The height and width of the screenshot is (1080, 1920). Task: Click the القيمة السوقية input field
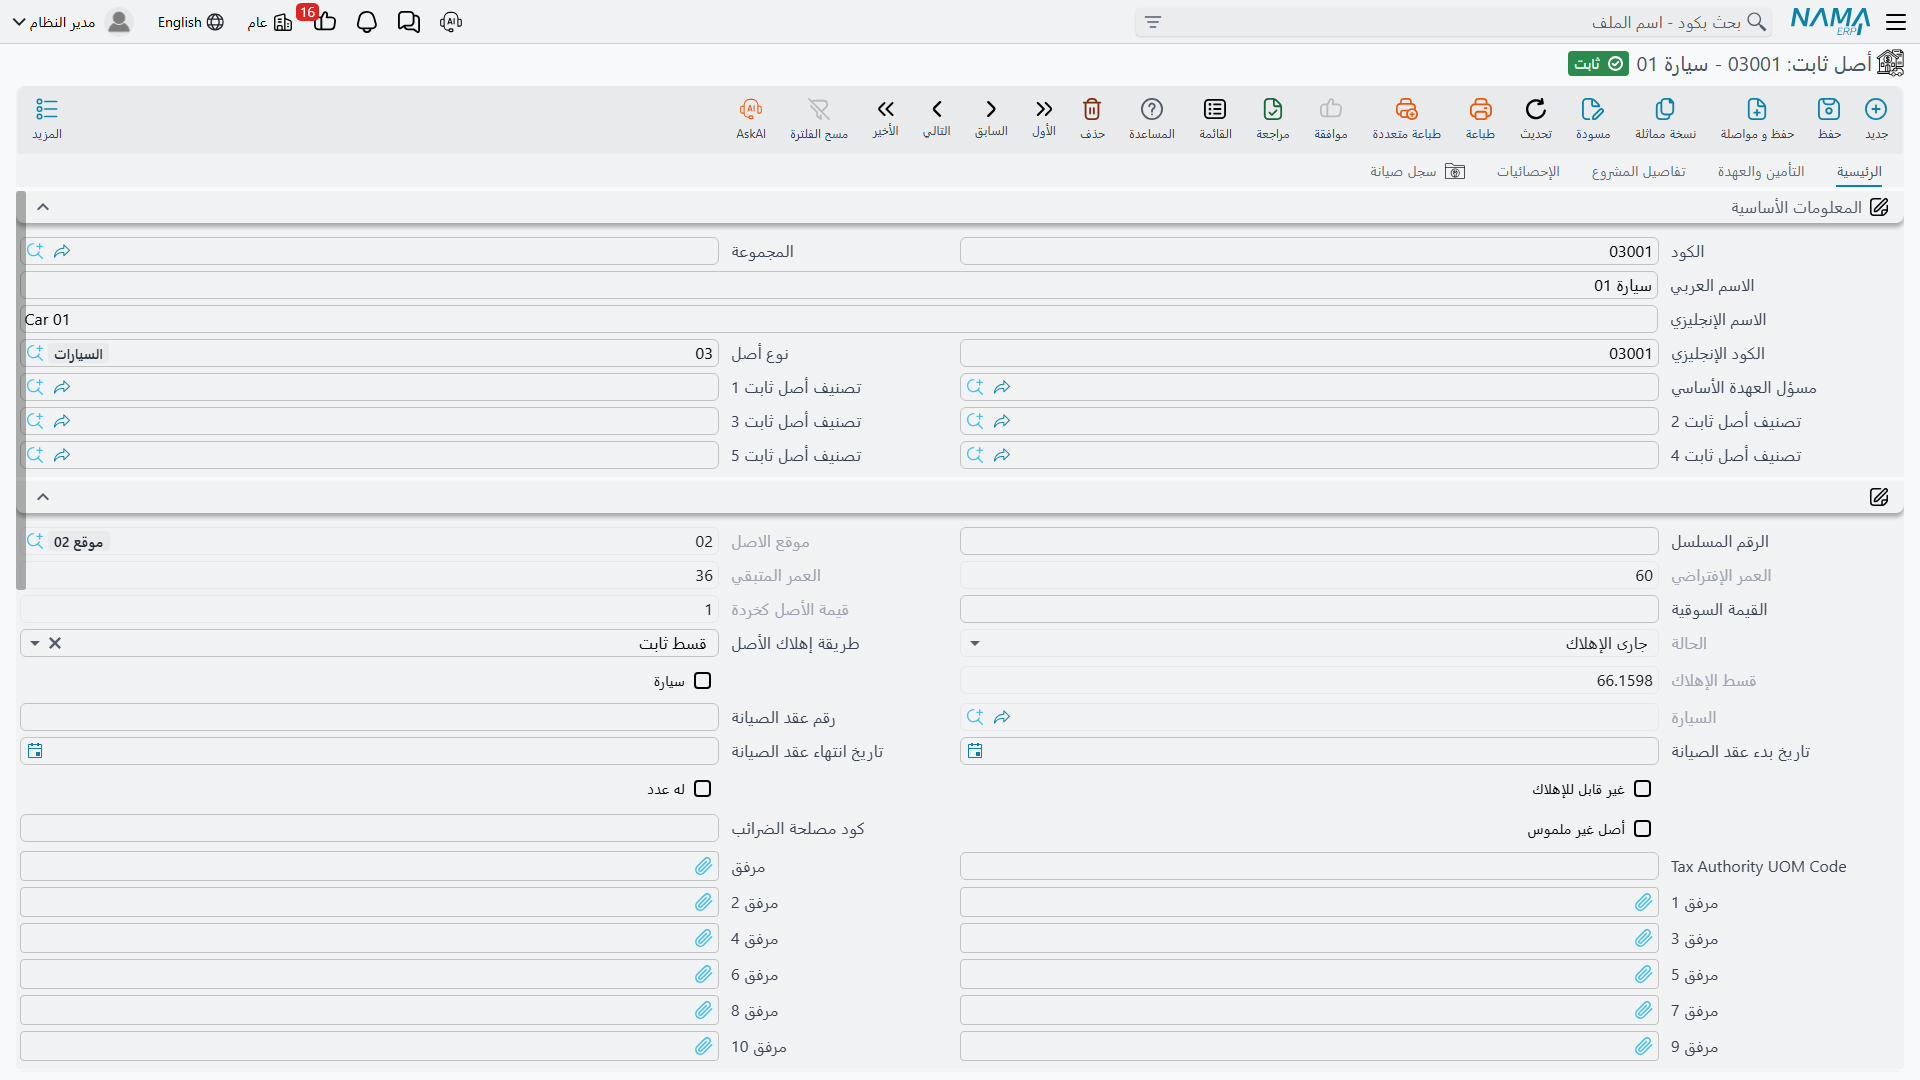coord(1309,610)
